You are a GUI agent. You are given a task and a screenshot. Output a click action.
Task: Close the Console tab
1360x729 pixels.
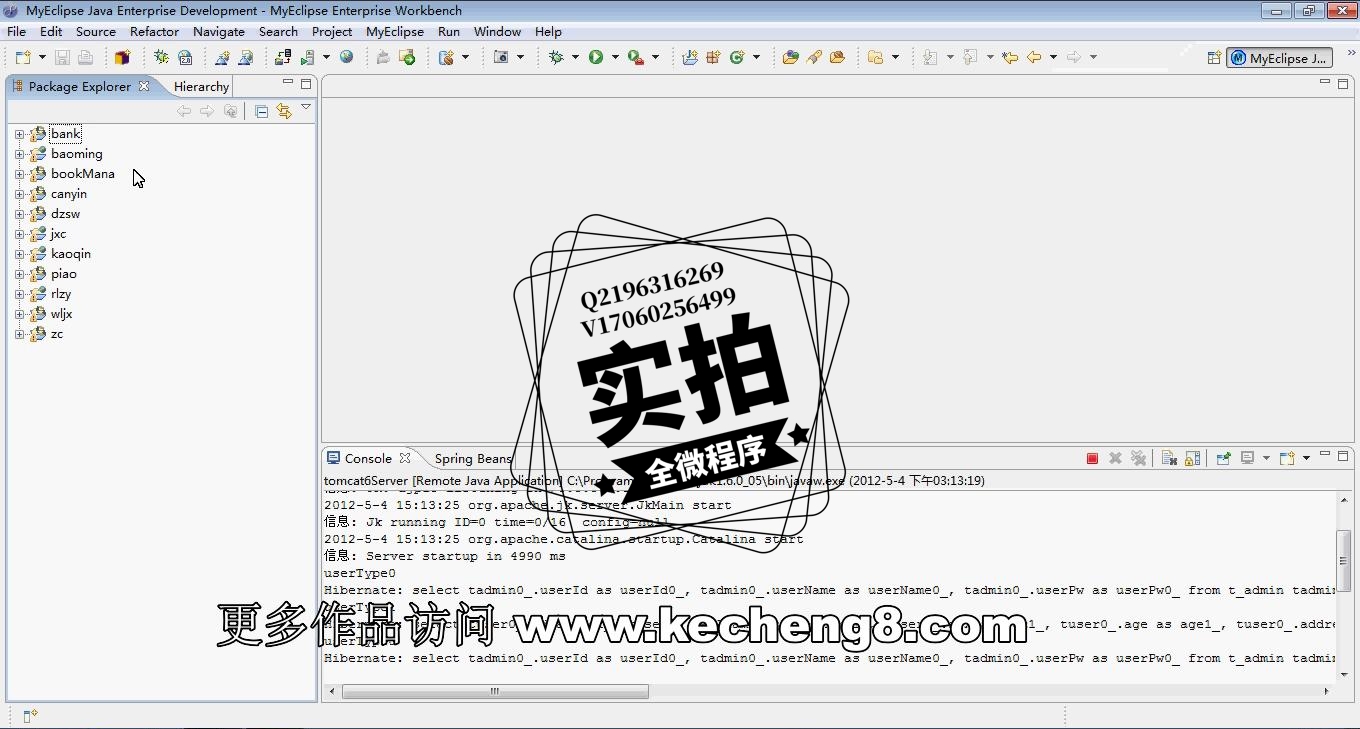coord(405,458)
